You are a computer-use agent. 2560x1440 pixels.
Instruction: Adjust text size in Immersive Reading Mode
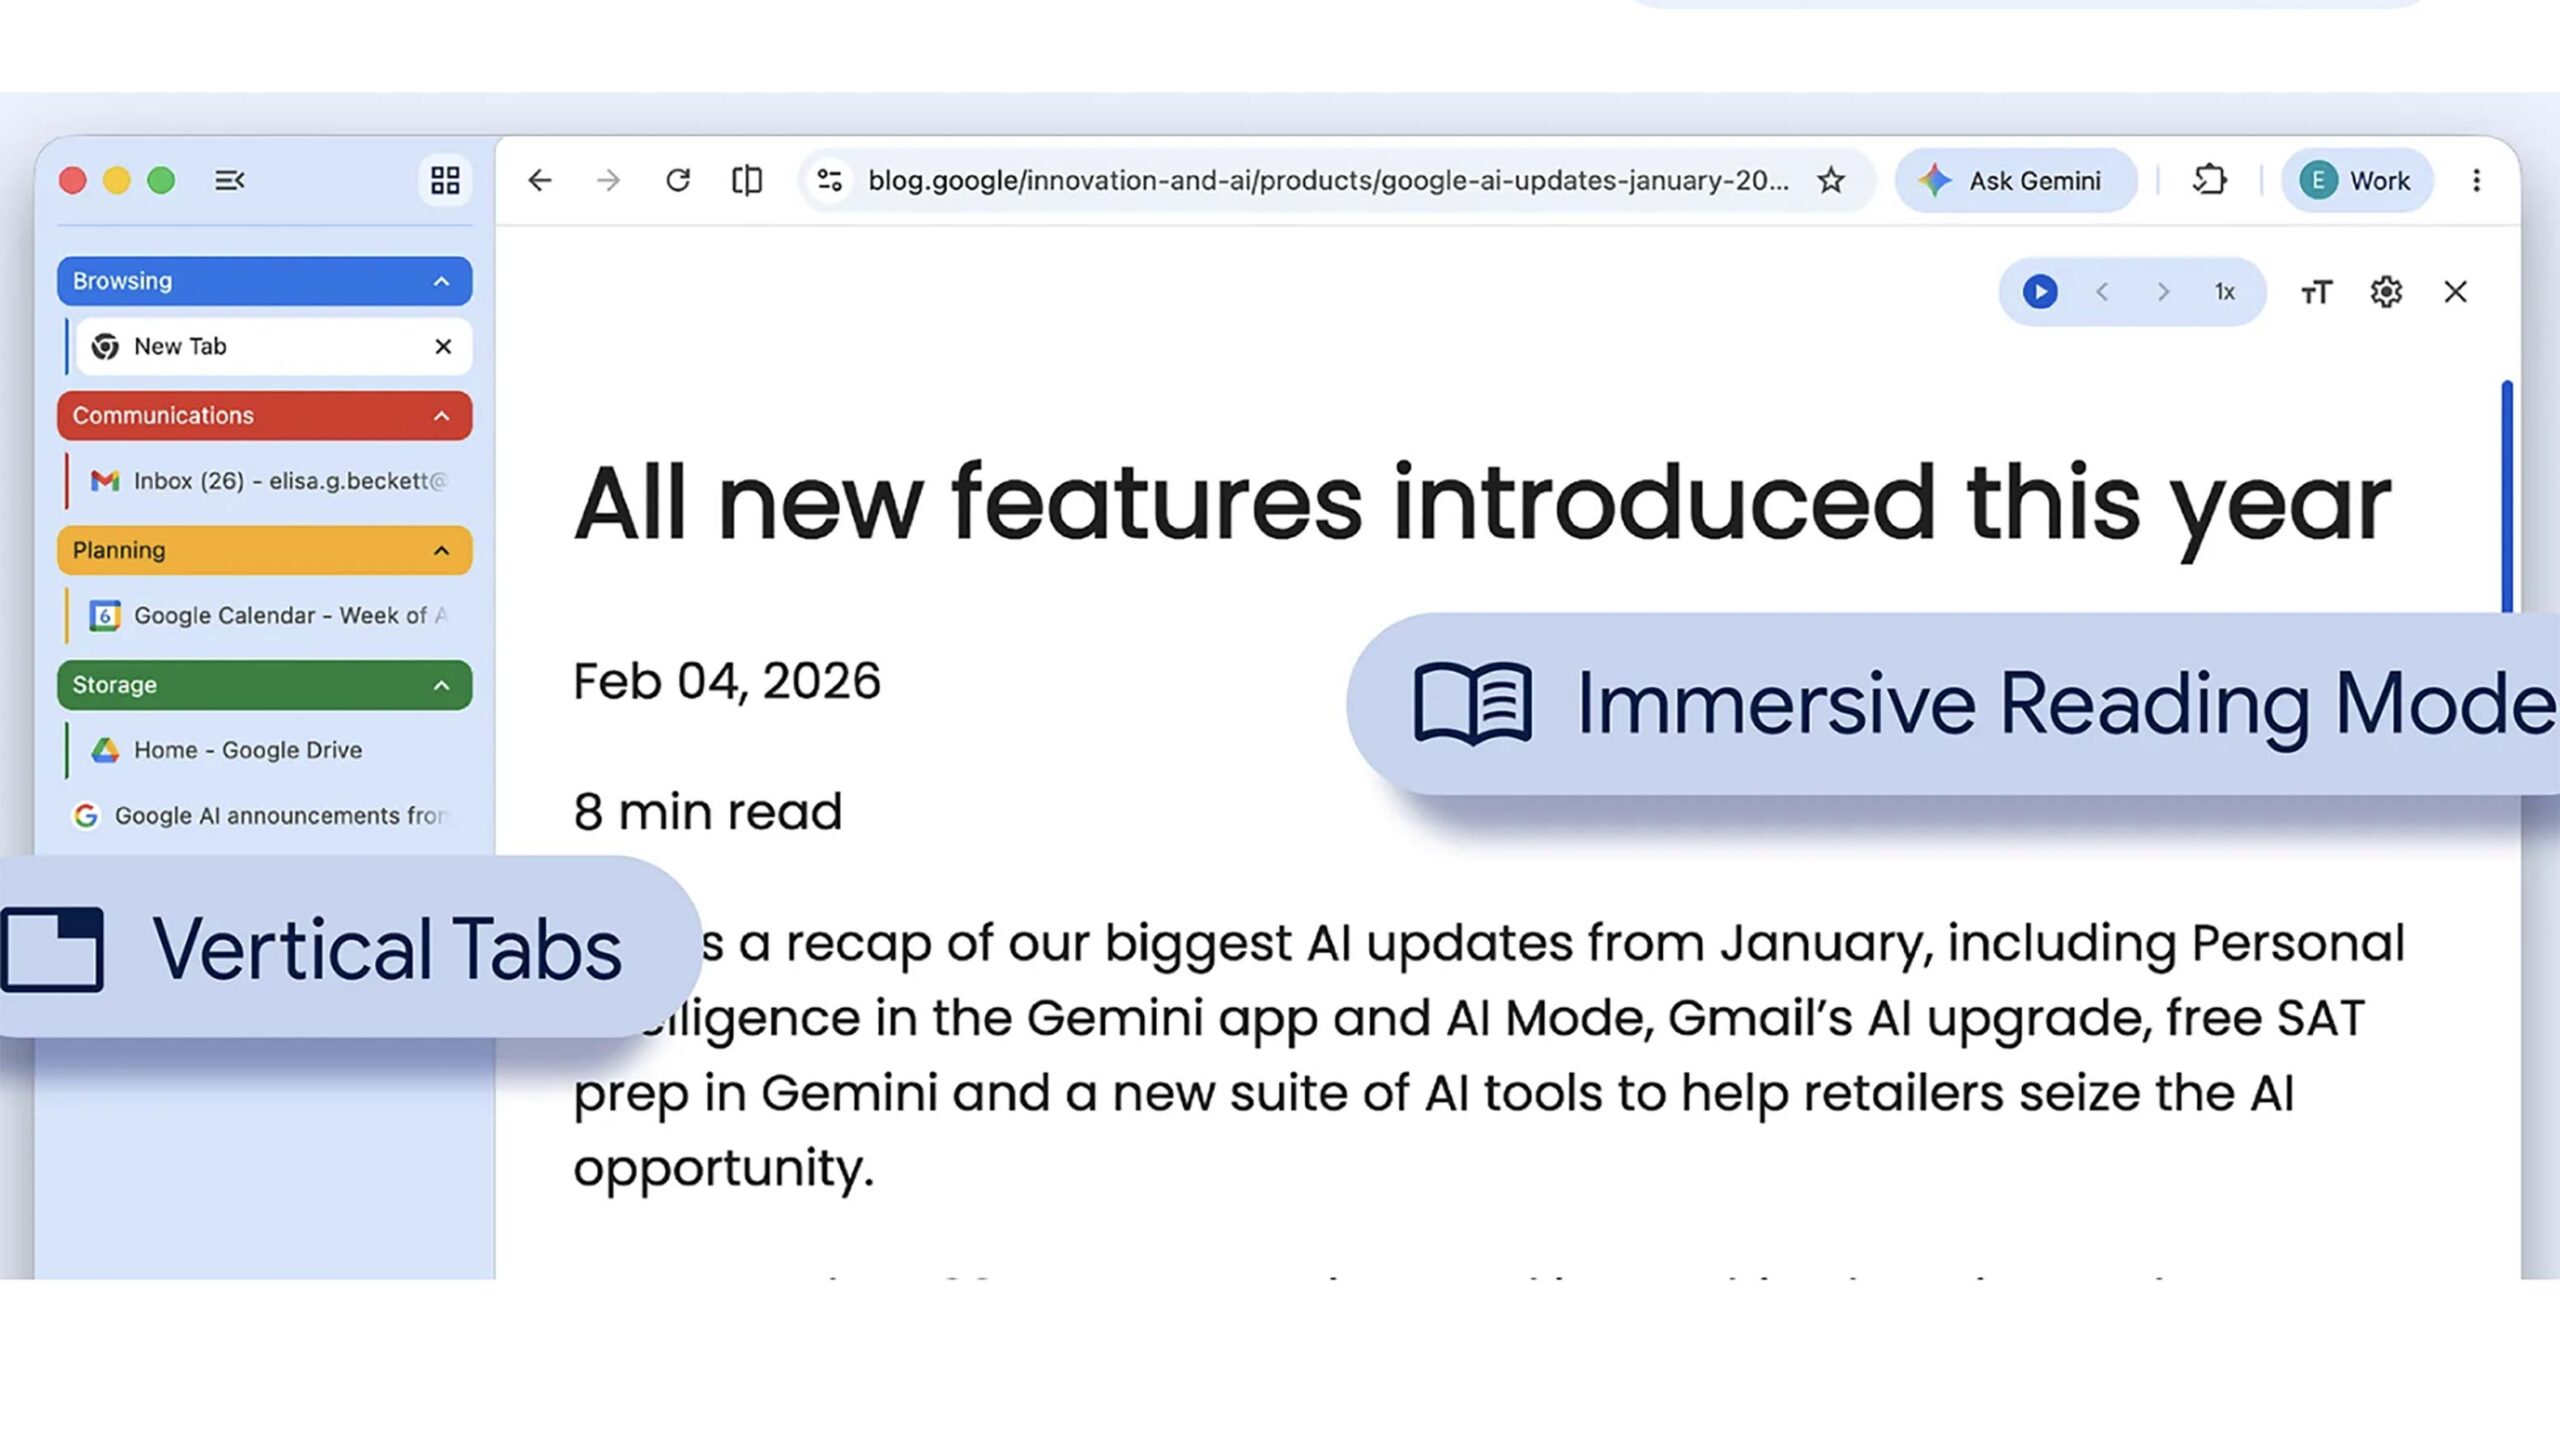2314,292
